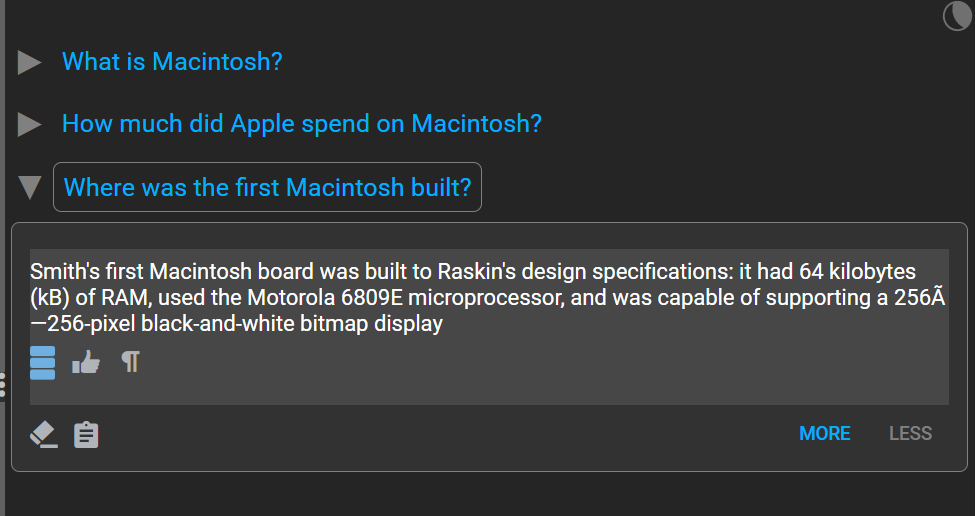The height and width of the screenshot is (516, 975).
Task: Show more answers via MORE
Action: tap(825, 433)
